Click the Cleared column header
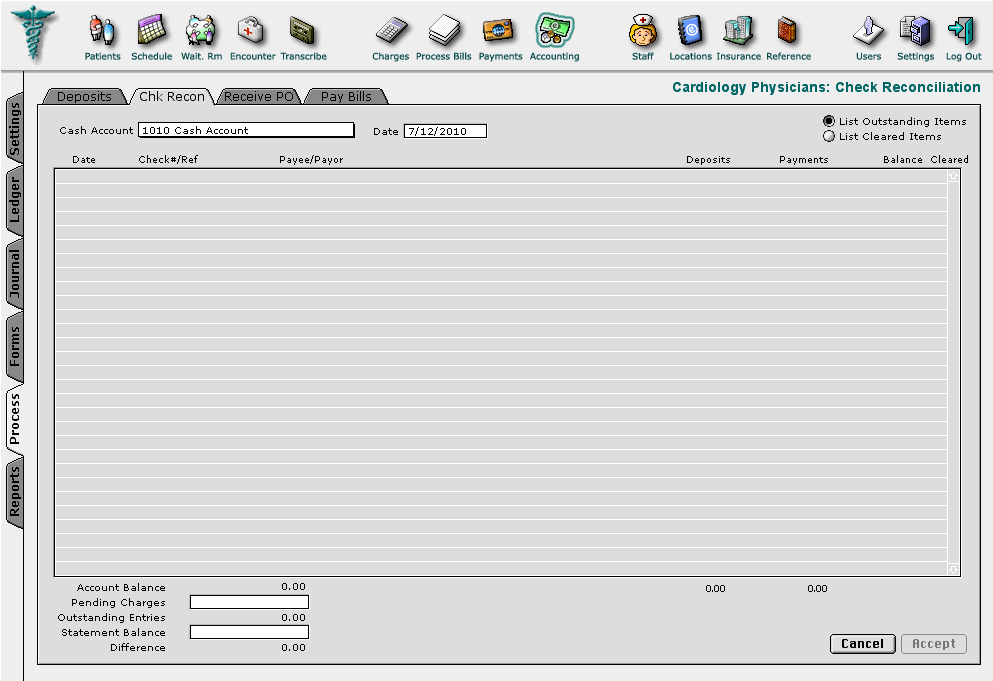The height and width of the screenshot is (681, 993). pos(949,160)
